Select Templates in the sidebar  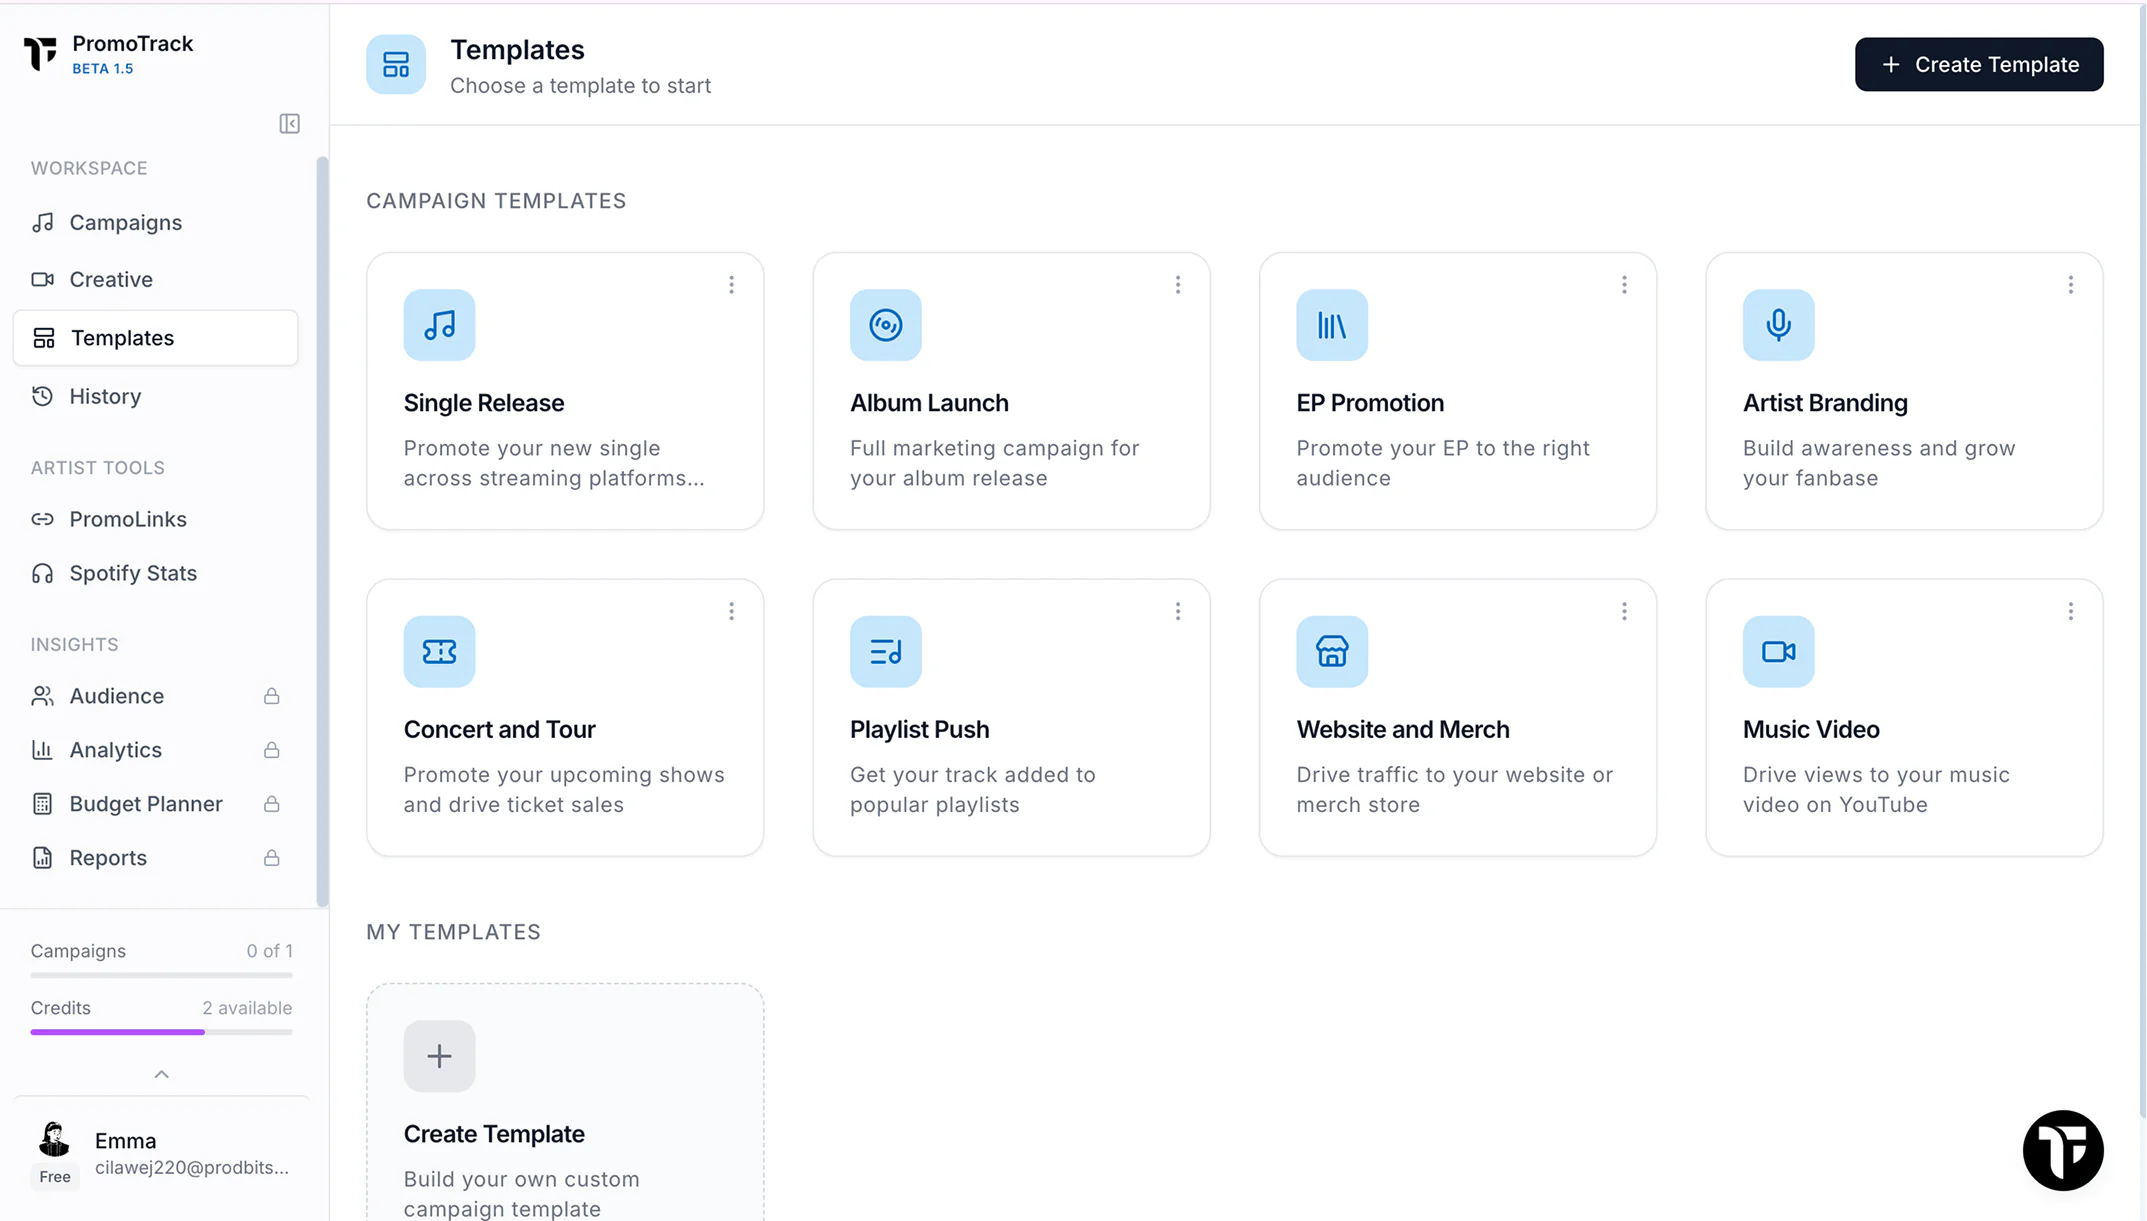click(x=155, y=338)
